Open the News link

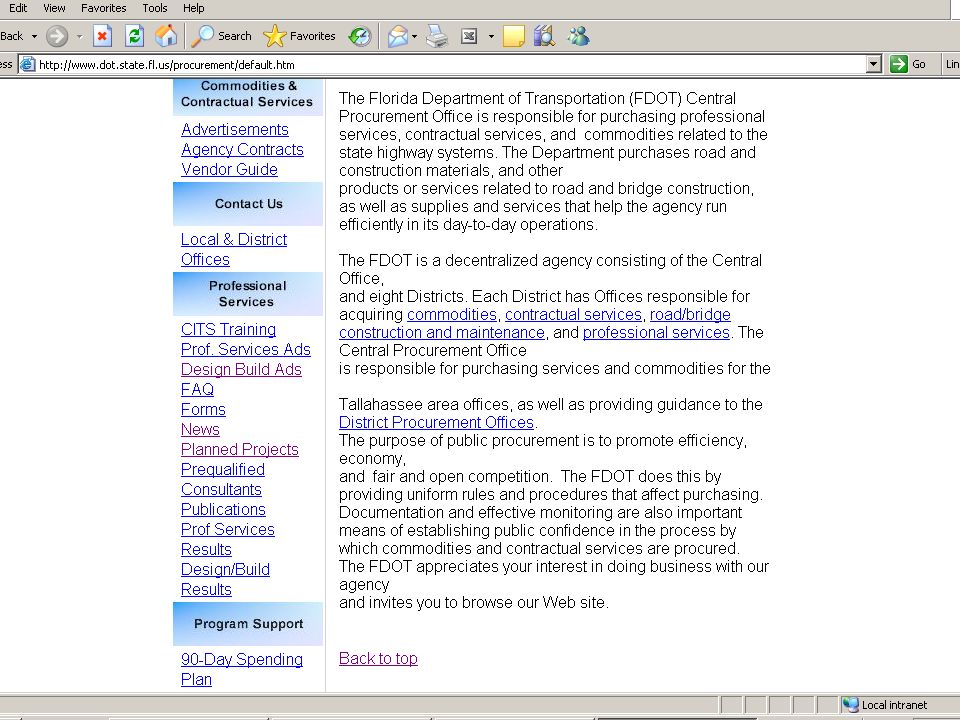pyautogui.click(x=200, y=429)
